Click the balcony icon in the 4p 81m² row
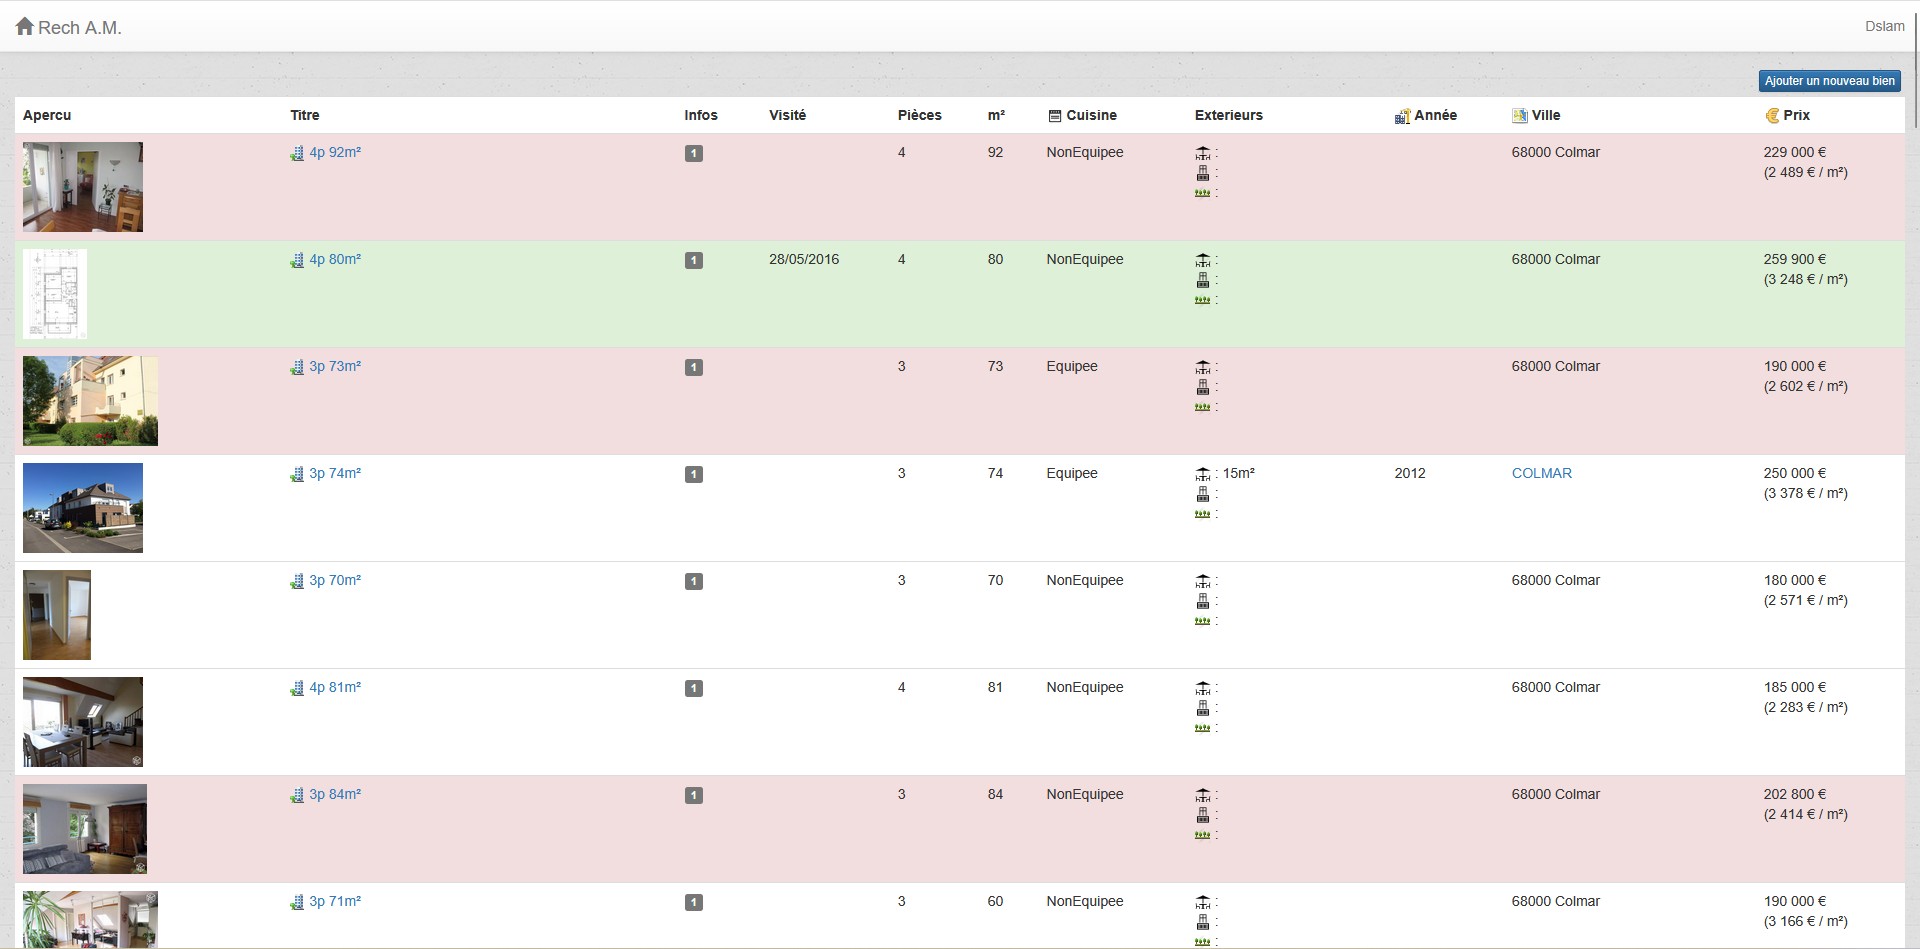Viewport: 1920px width, 949px height. point(1203,708)
